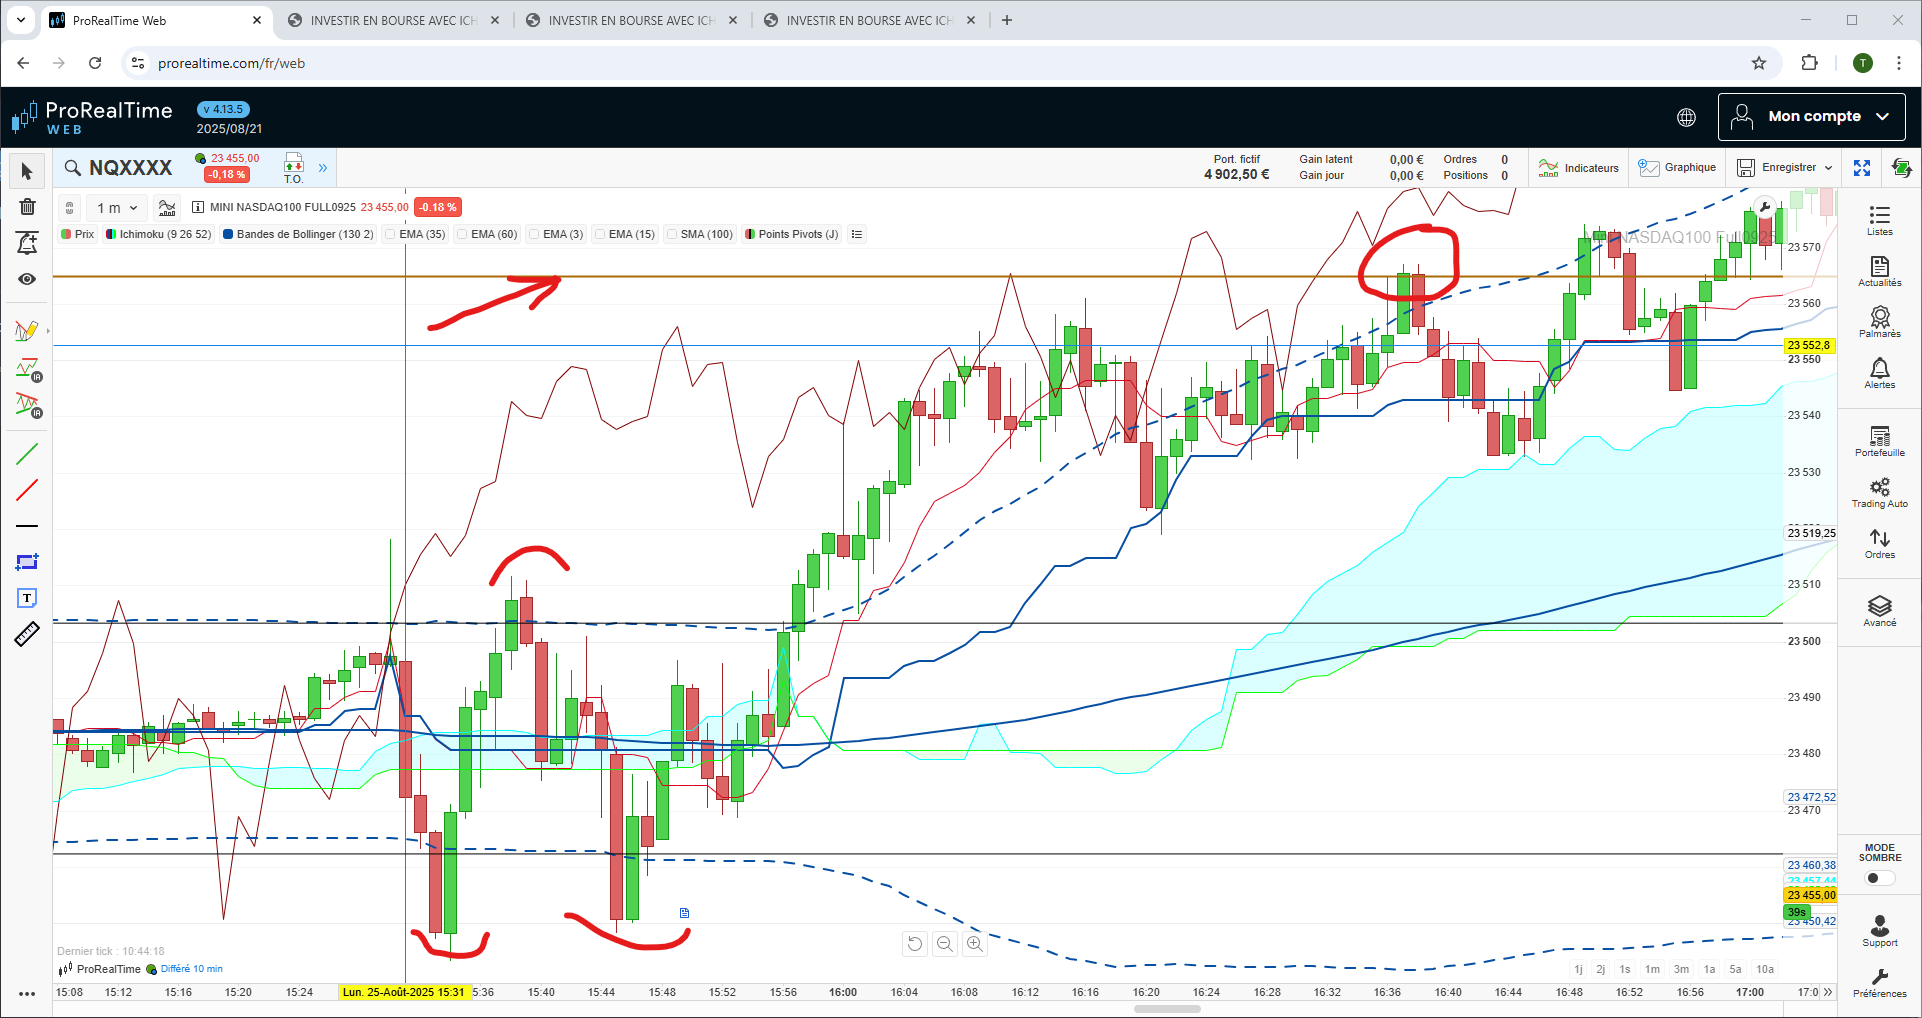Enable the EMA (35) checkbox
The image size is (1922, 1018).
[391, 235]
